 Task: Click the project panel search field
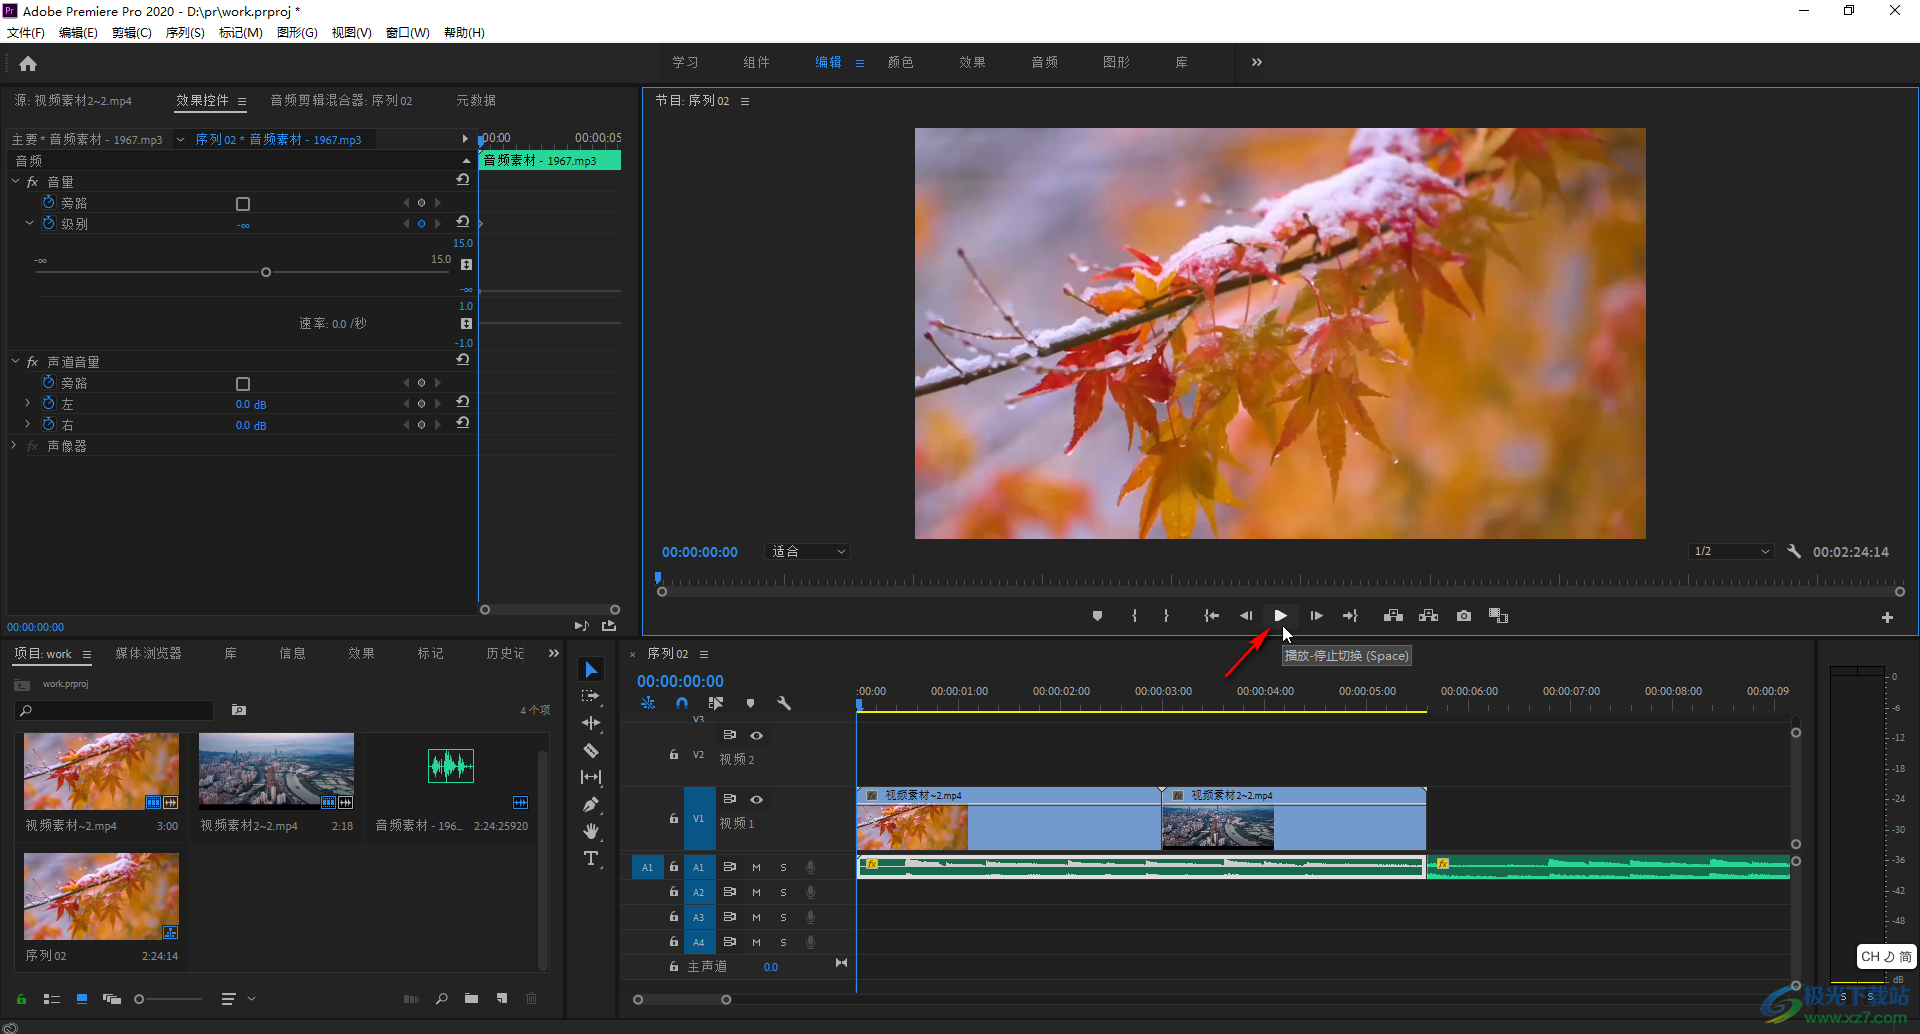coord(115,710)
